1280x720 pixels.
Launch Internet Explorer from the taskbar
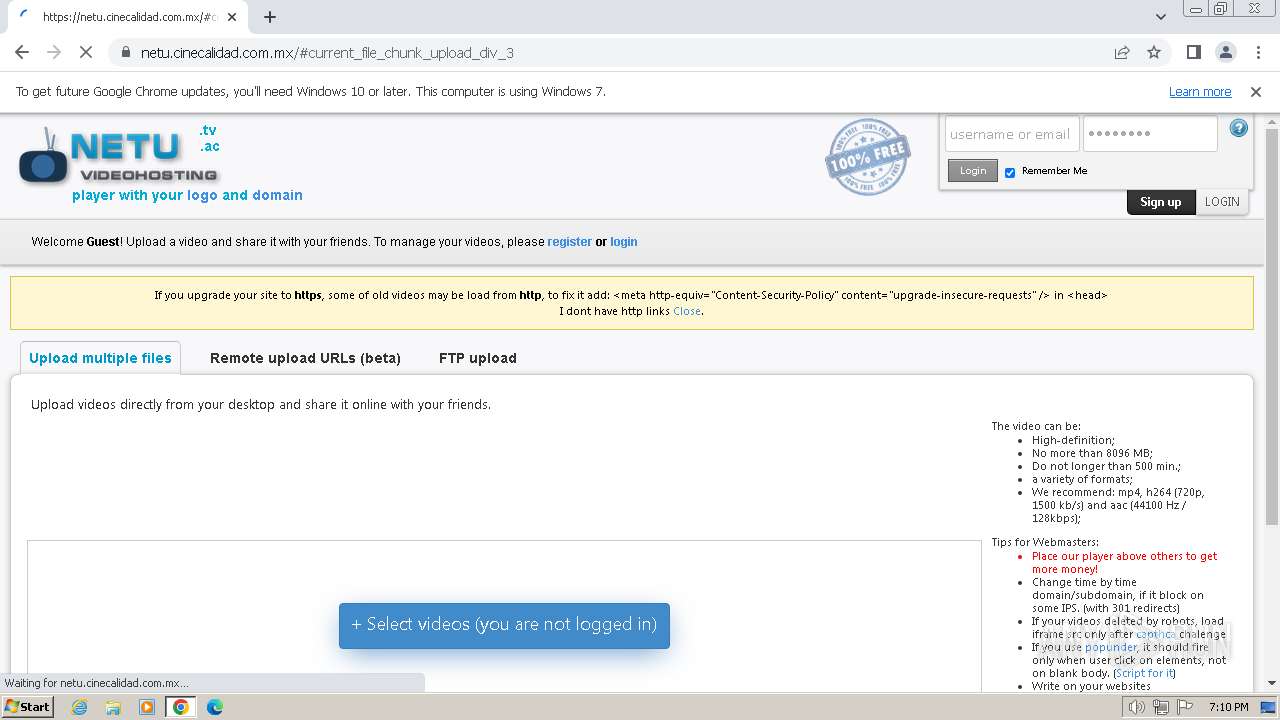click(80, 707)
